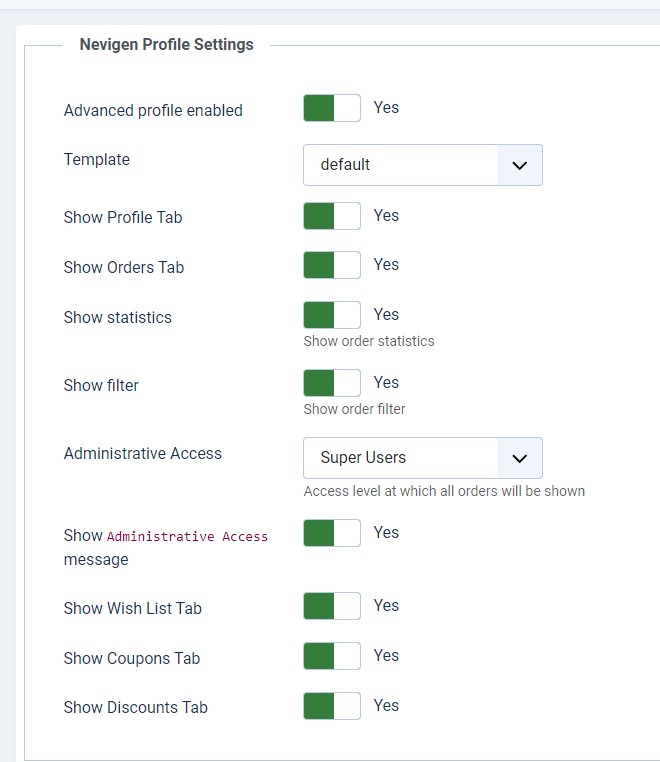Open the Template dropdown showing default
This screenshot has width=660, height=762.
pos(422,165)
